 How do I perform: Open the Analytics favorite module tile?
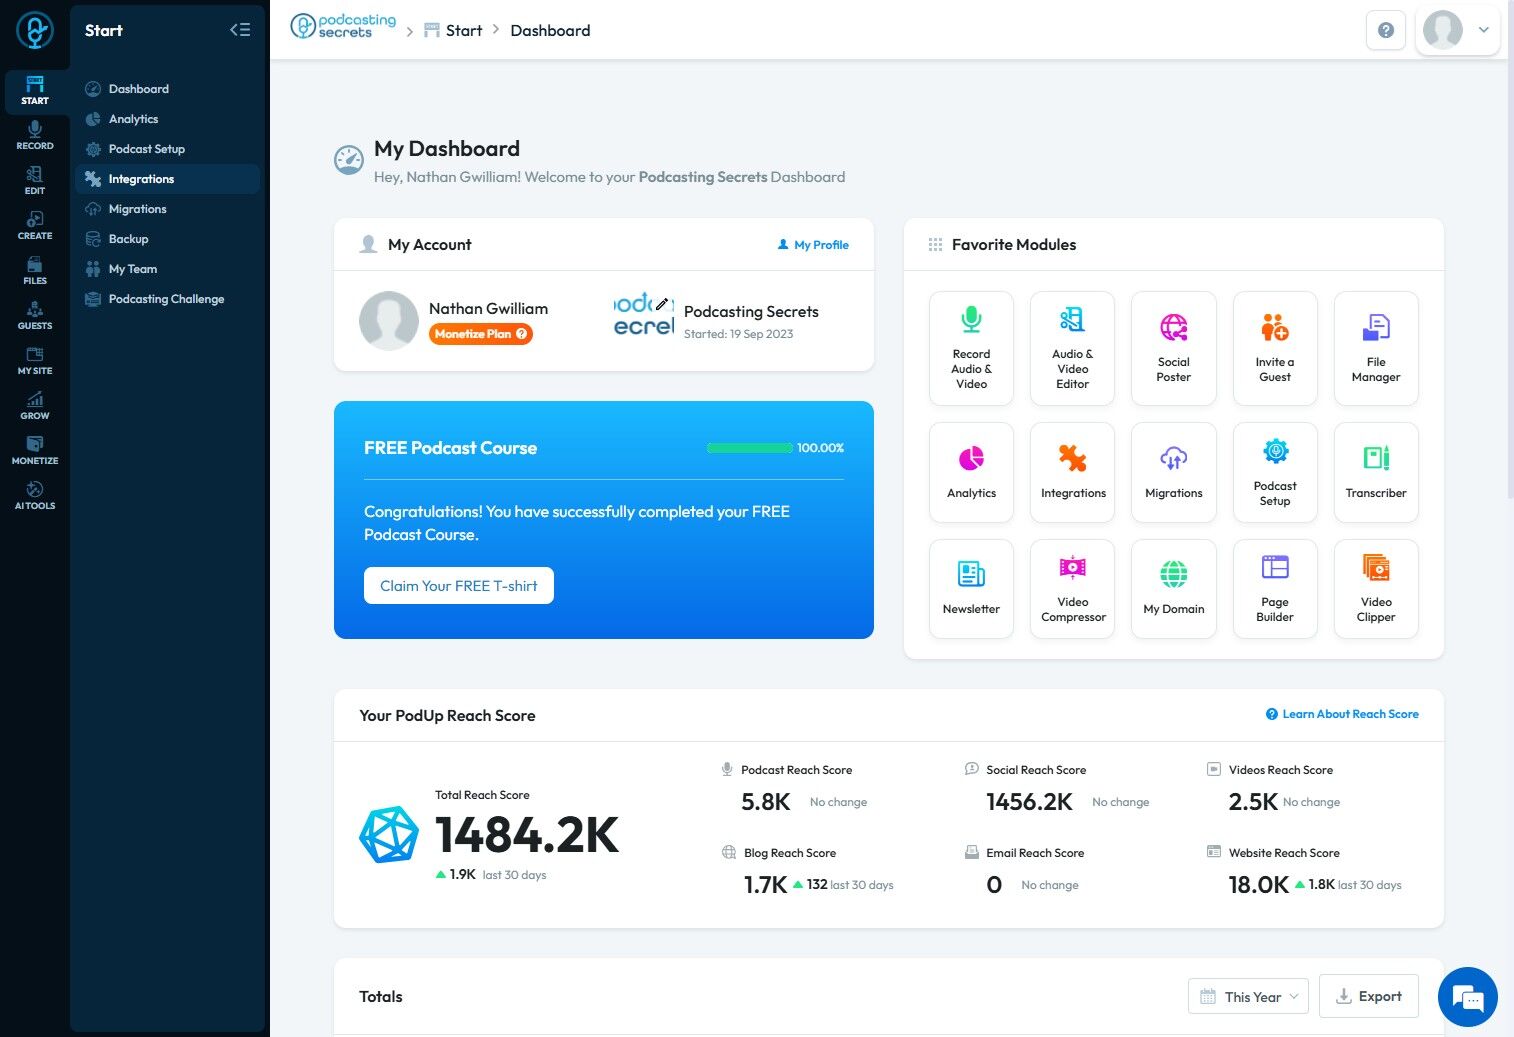coord(971,472)
